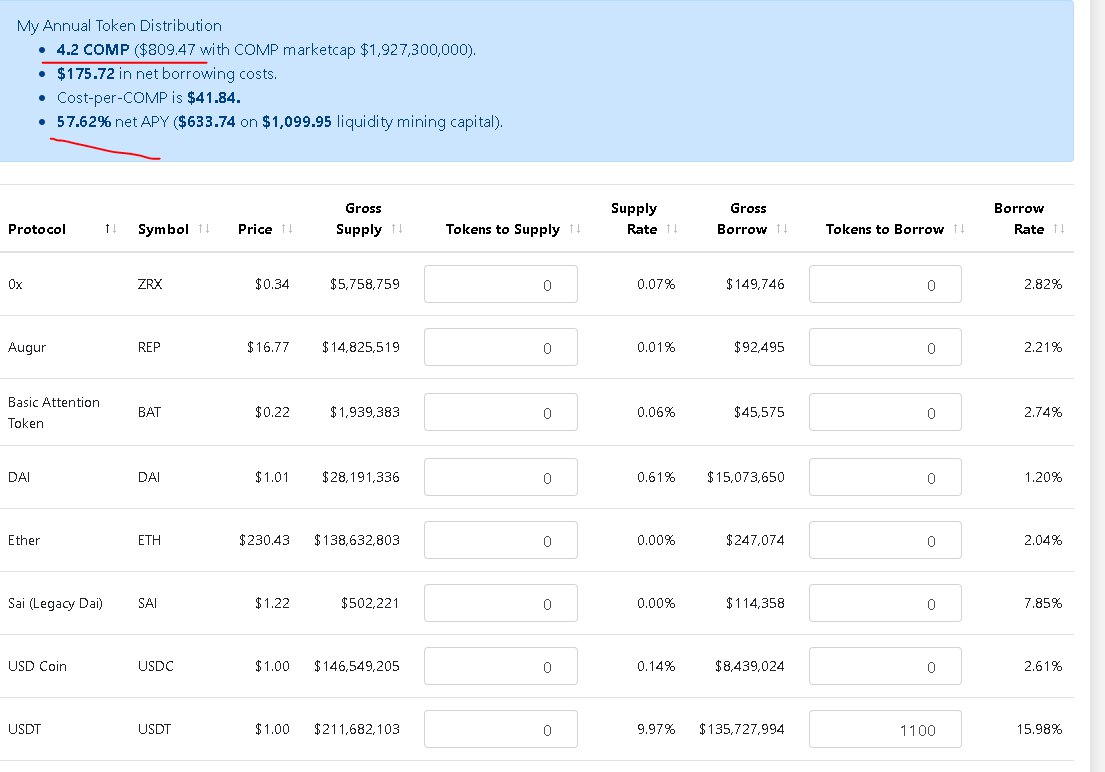Click Sai (Legacy Dai) protocol cell
The image size is (1105, 772).
pos(55,603)
